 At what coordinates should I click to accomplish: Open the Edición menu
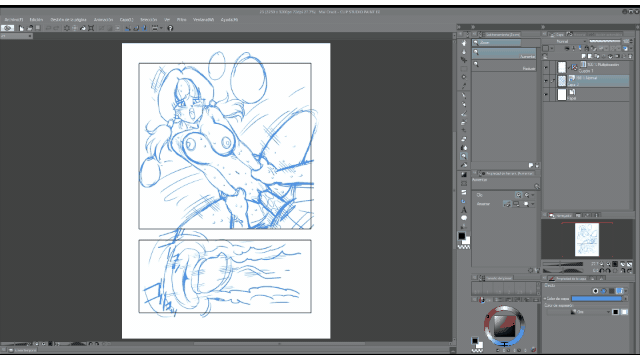click(36, 20)
